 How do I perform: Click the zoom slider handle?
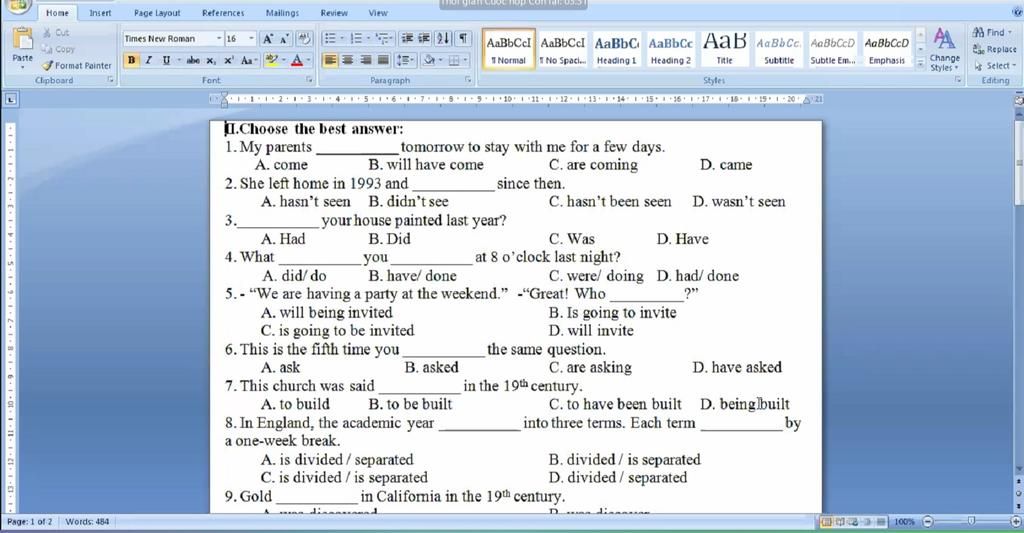tap(971, 521)
